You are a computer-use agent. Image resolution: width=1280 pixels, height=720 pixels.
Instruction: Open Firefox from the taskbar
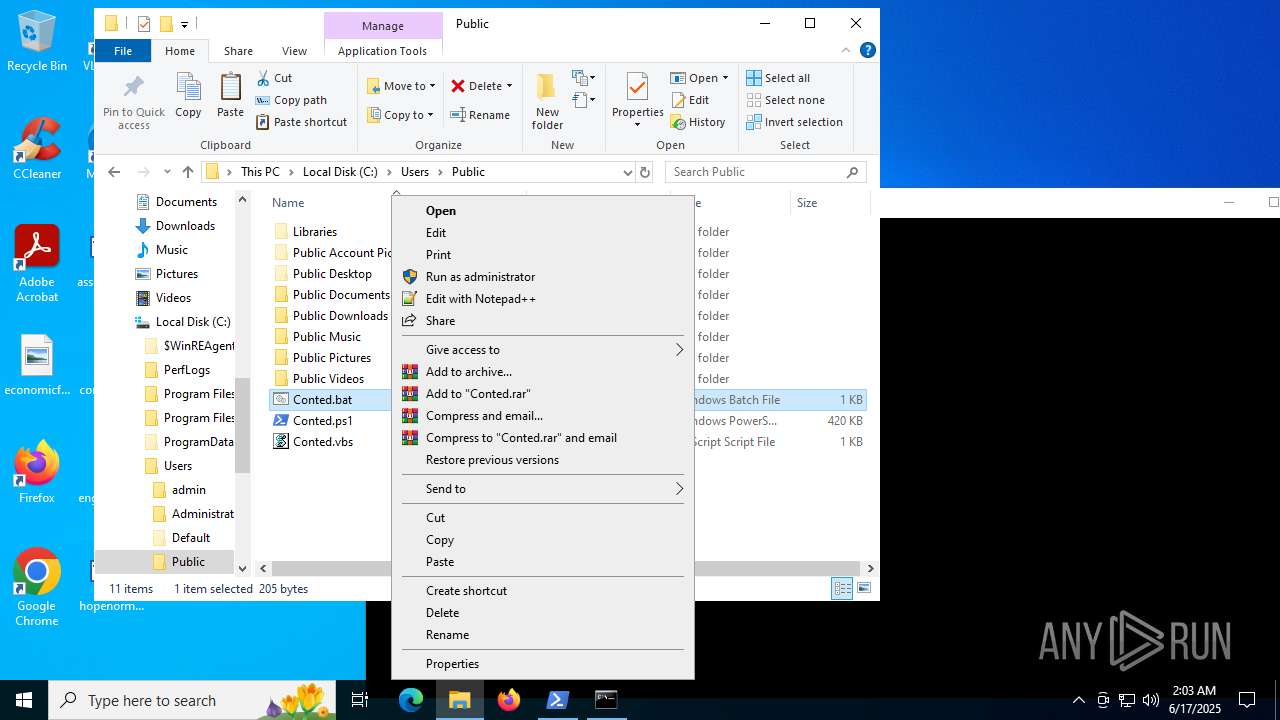pyautogui.click(x=509, y=700)
